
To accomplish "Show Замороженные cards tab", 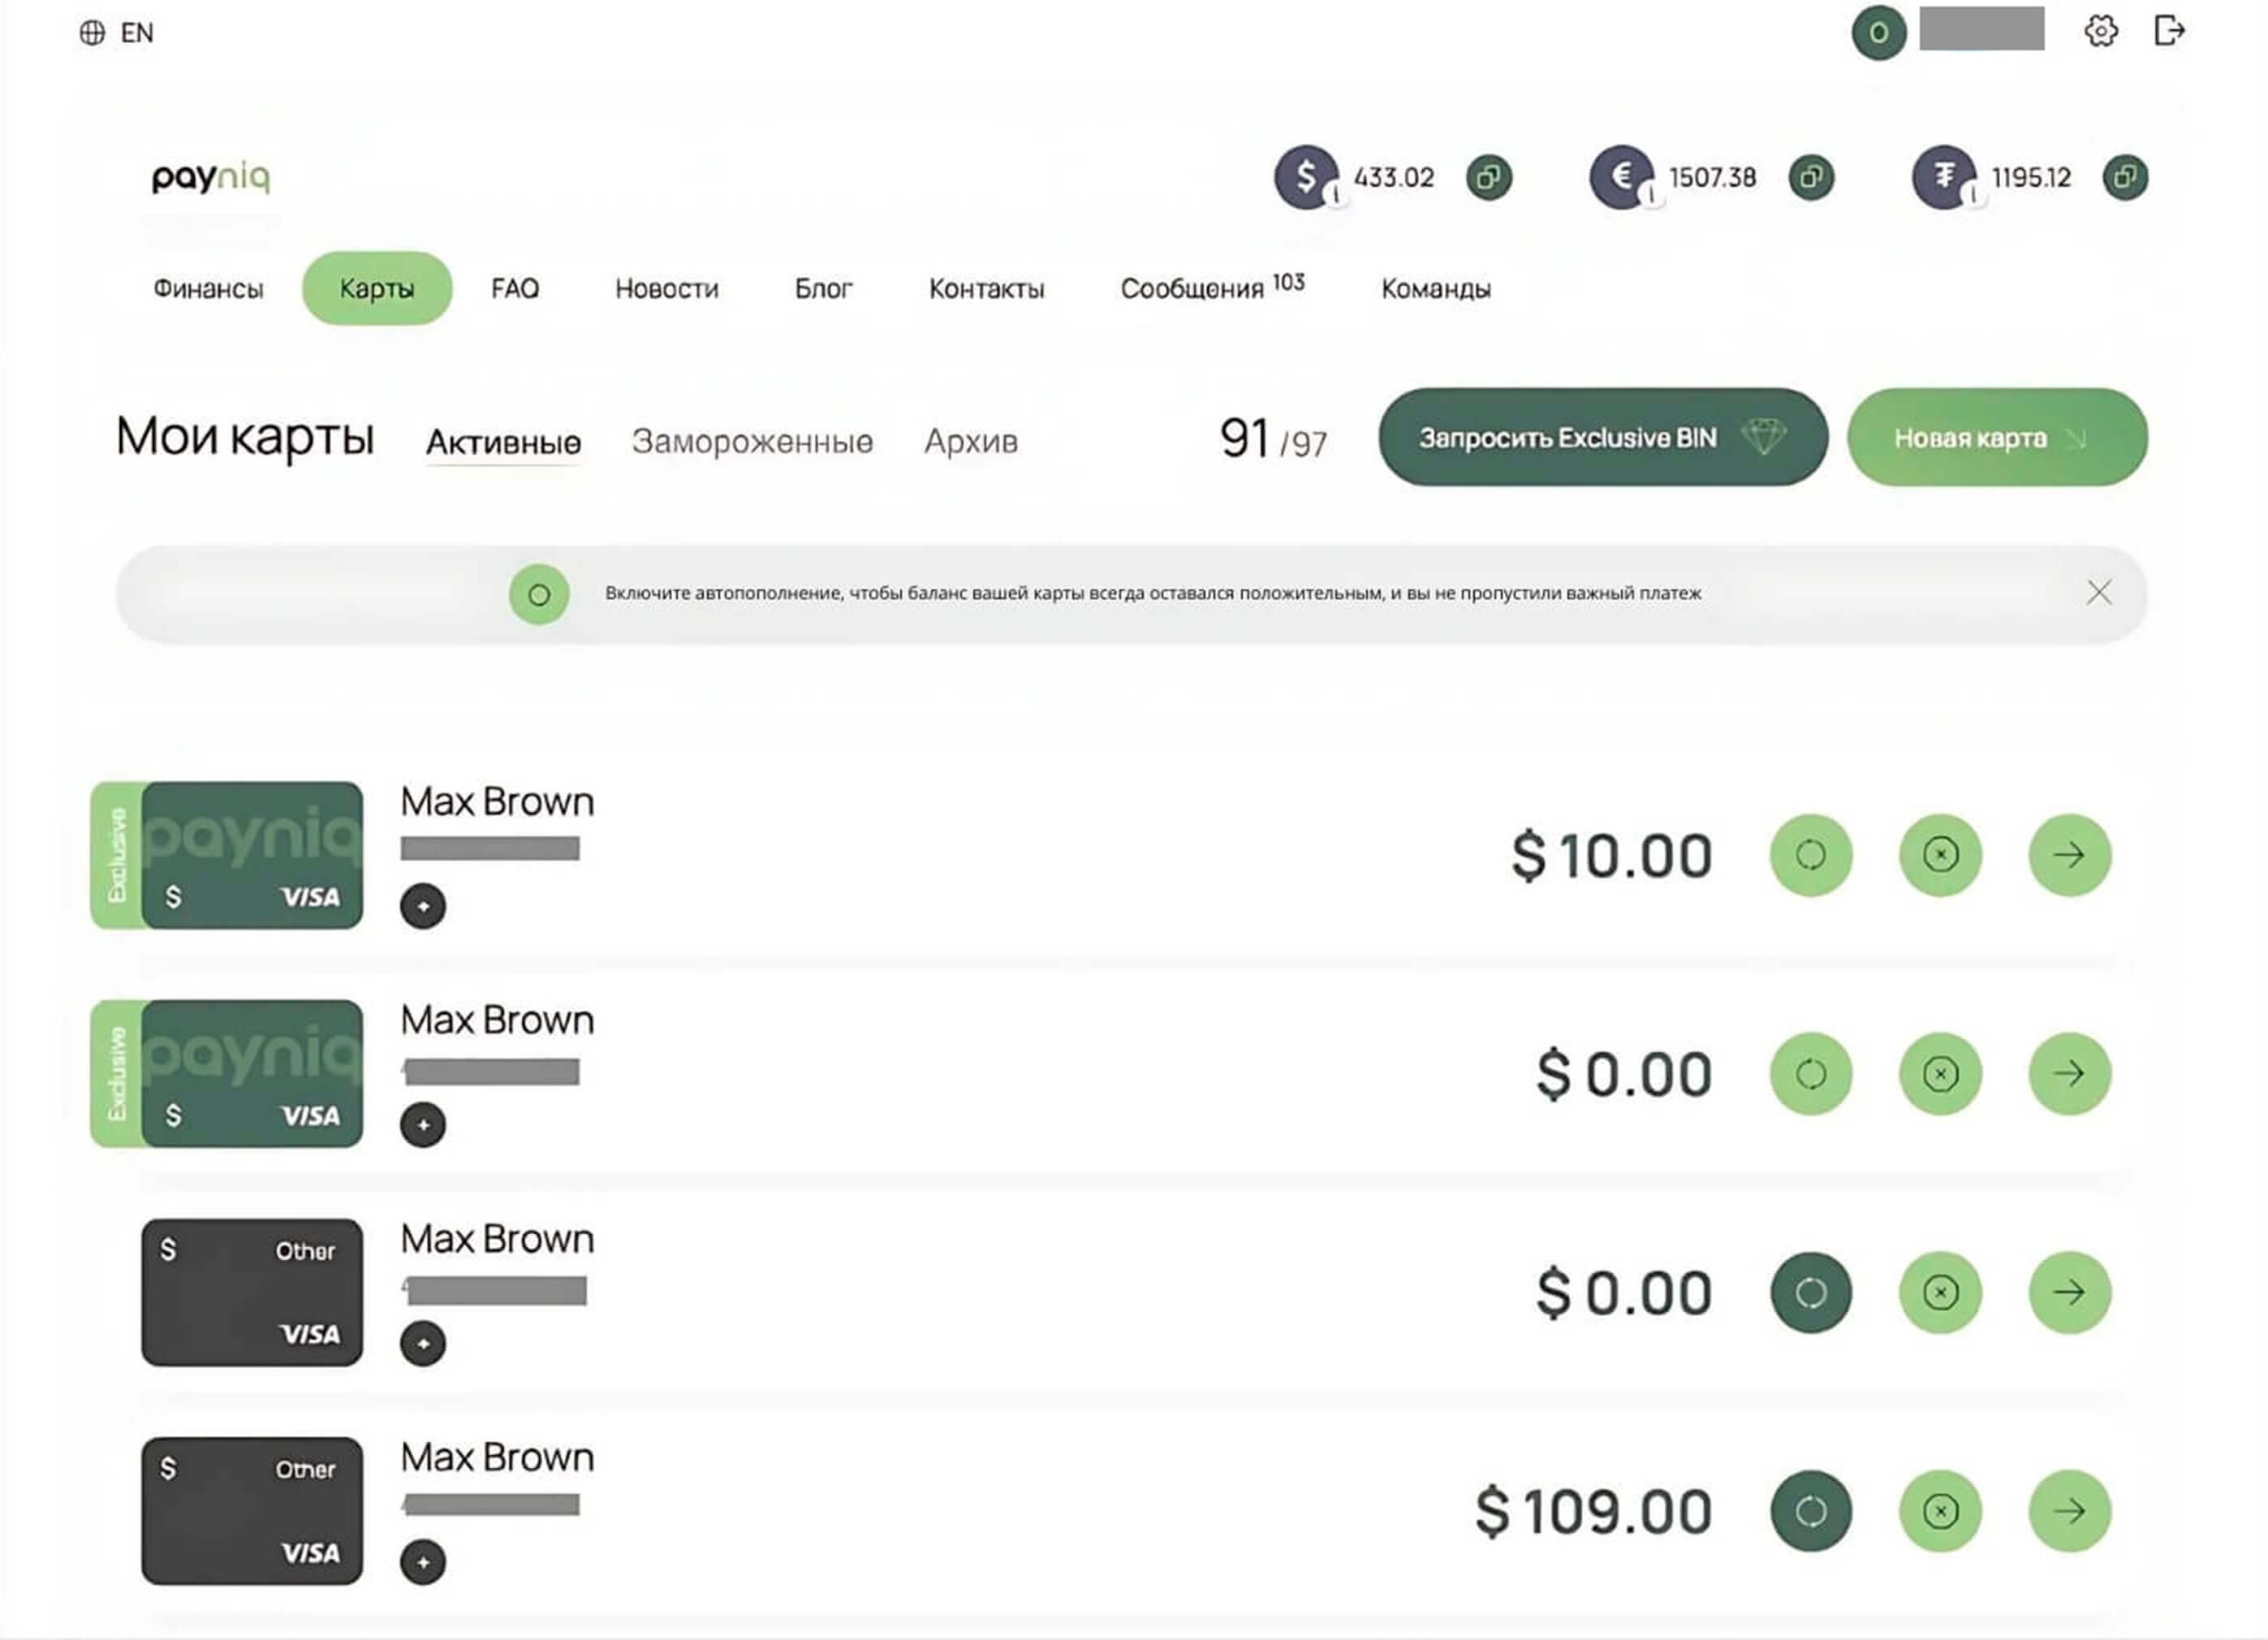I will coord(752,441).
